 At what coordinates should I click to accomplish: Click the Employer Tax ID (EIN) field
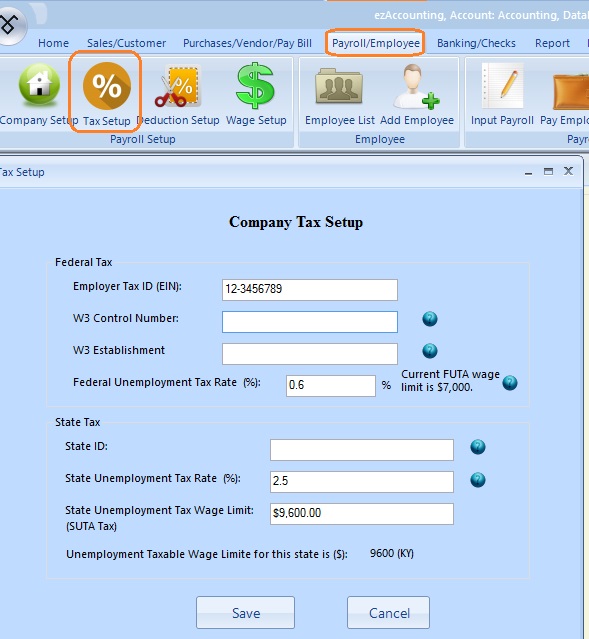pyautogui.click(x=310, y=290)
